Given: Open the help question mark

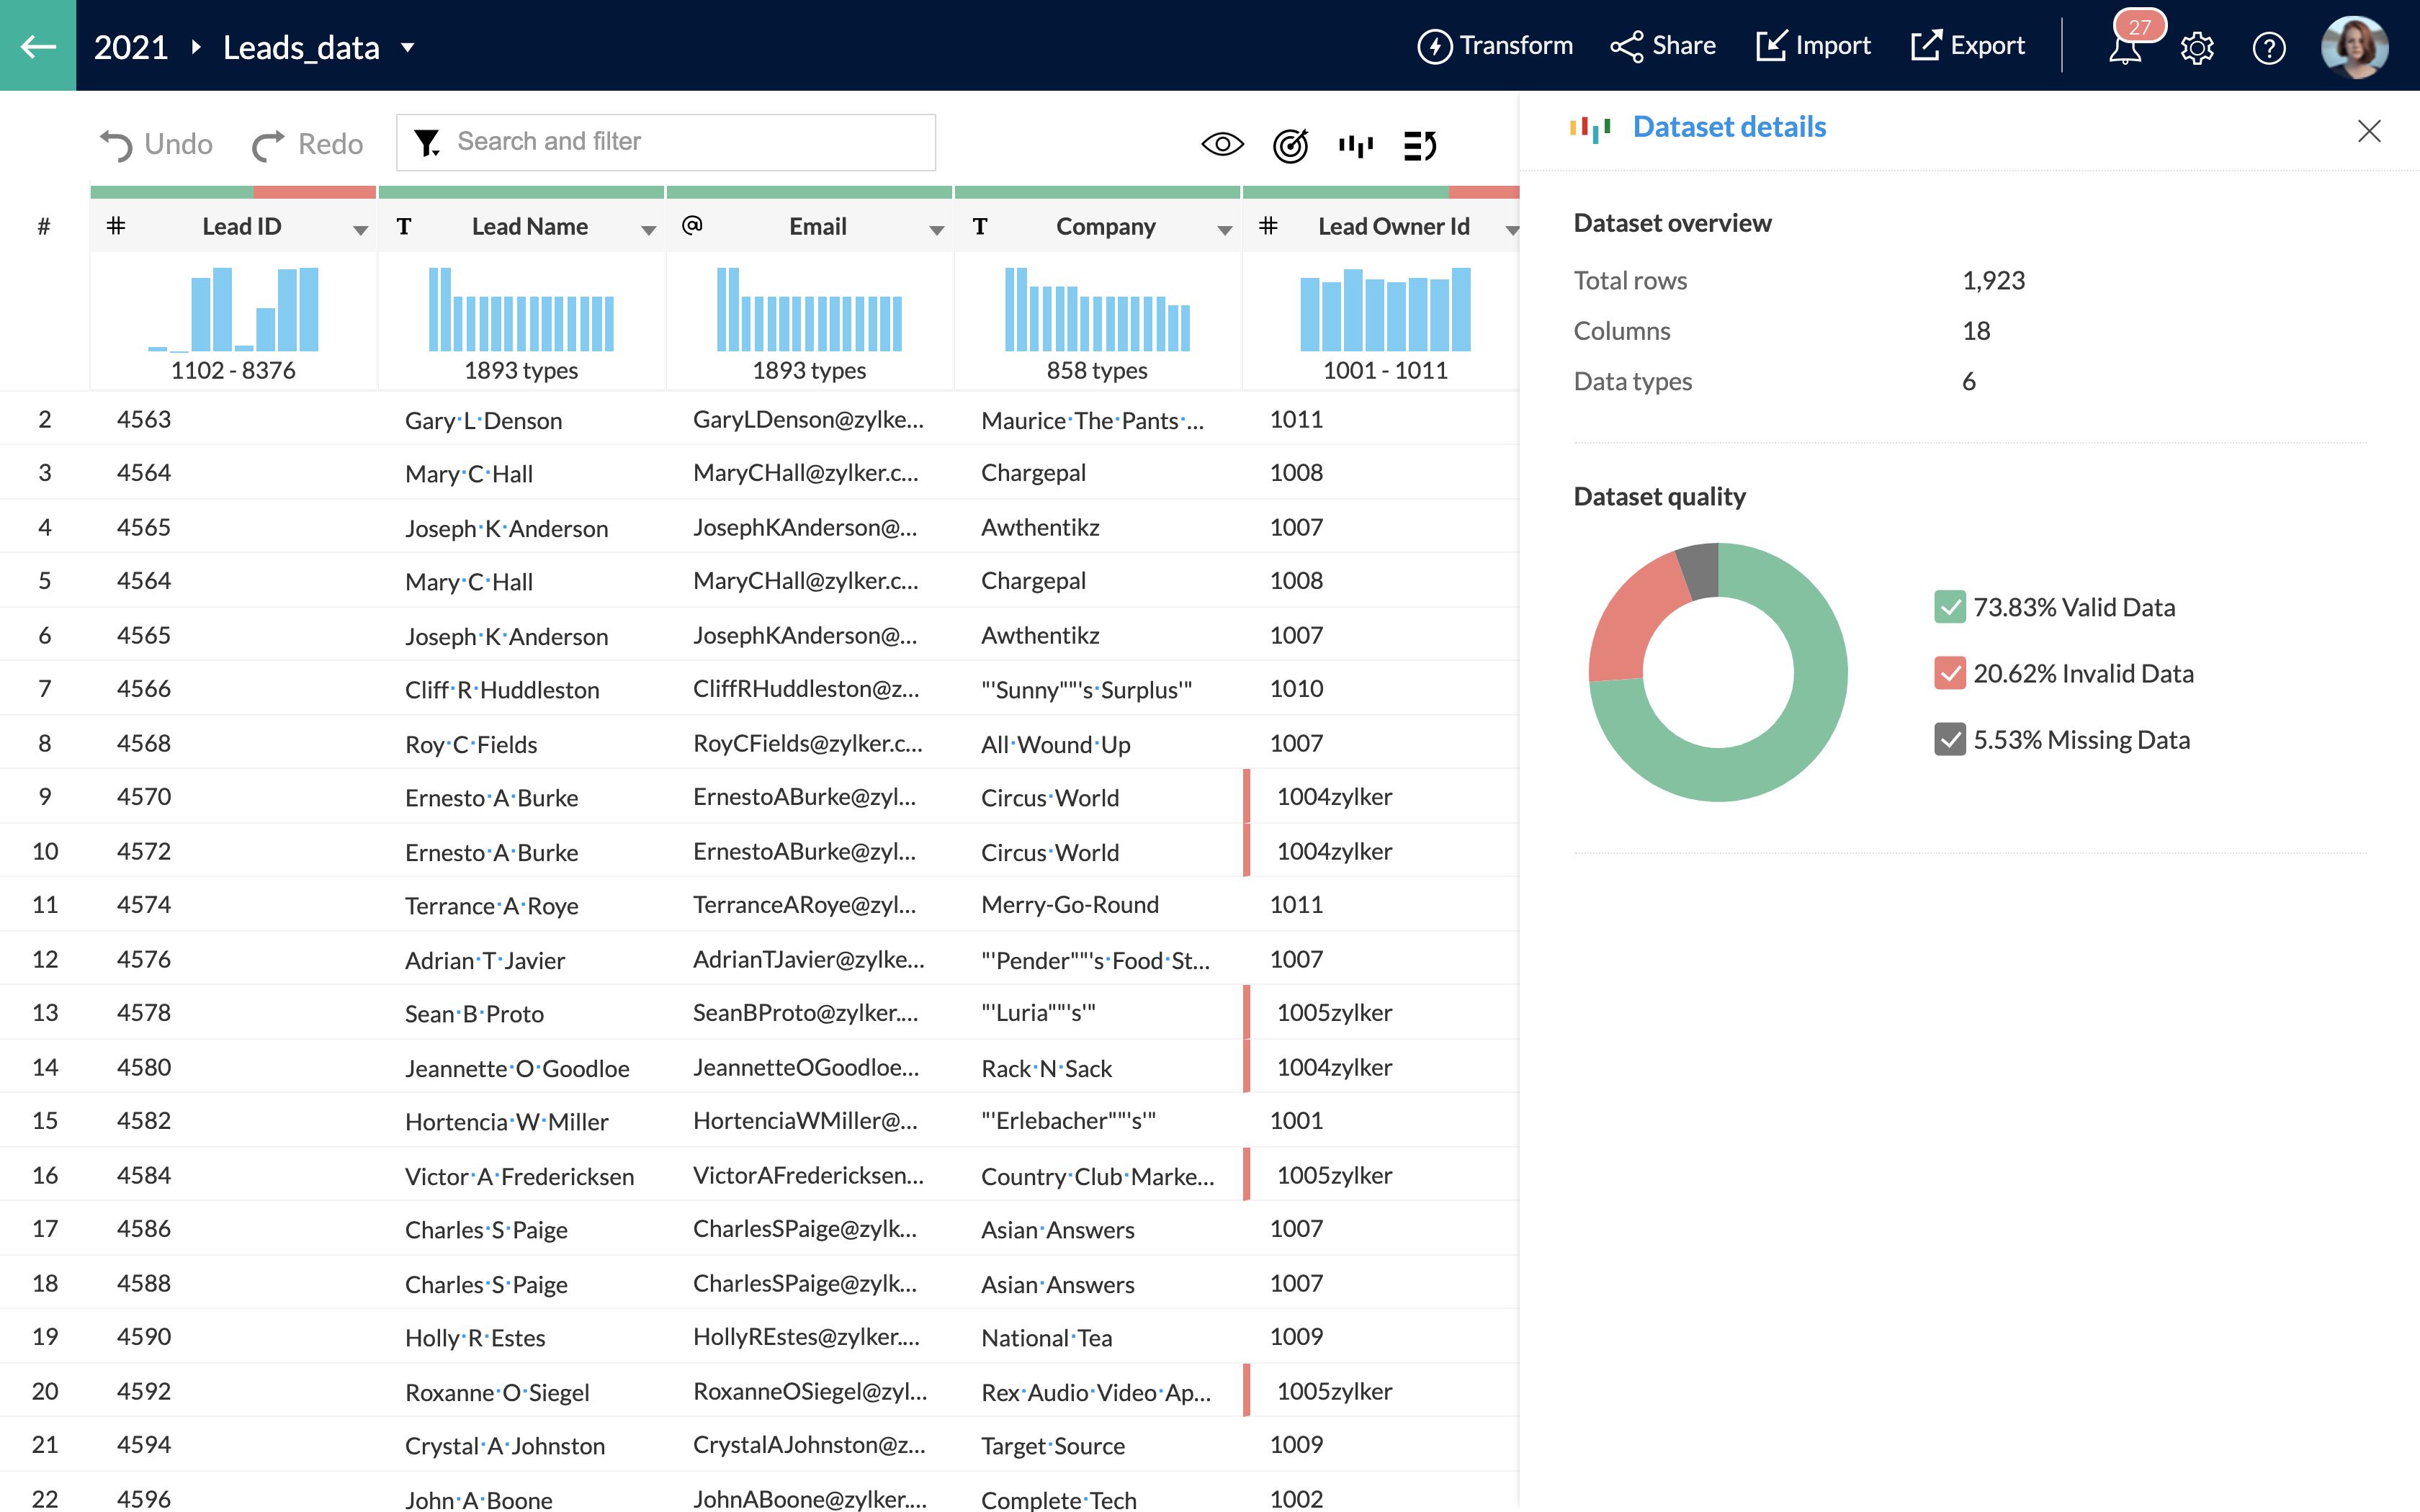Looking at the screenshot, I should [x=2269, y=48].
